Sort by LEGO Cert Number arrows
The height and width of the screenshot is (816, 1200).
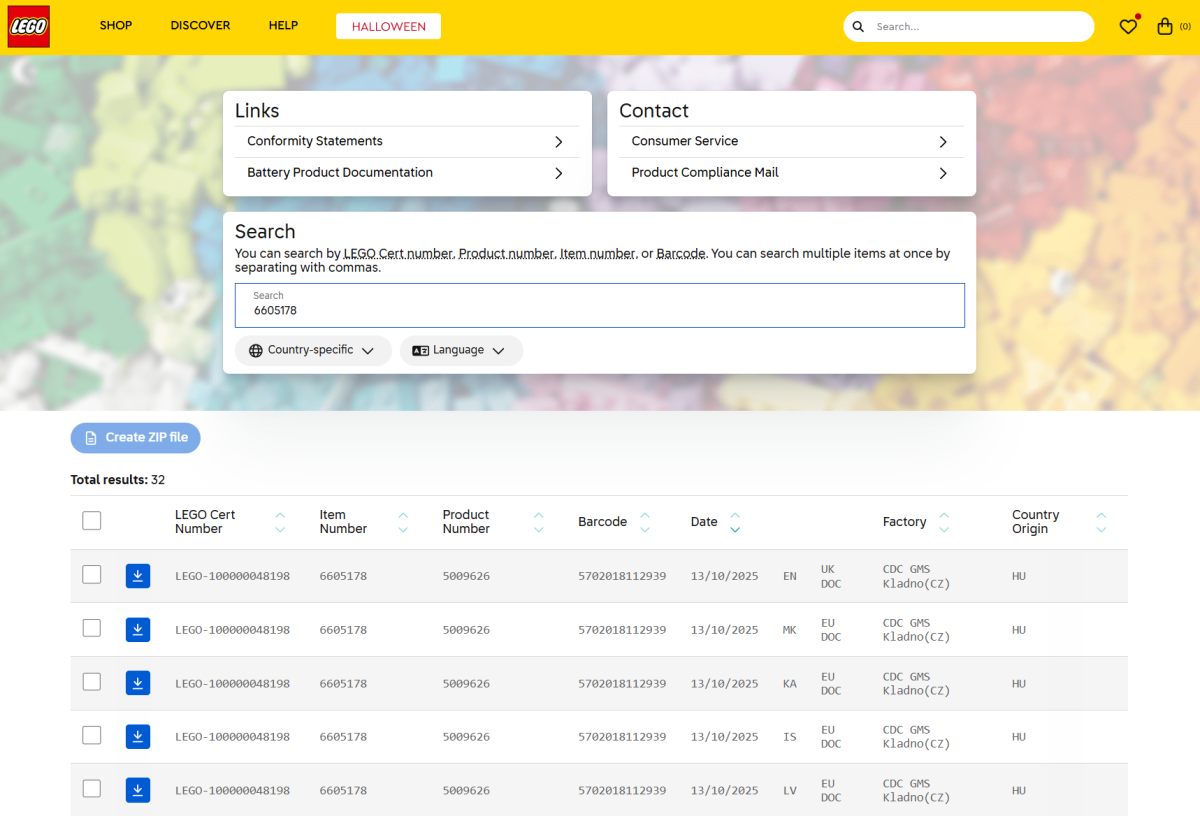point(280,522)
